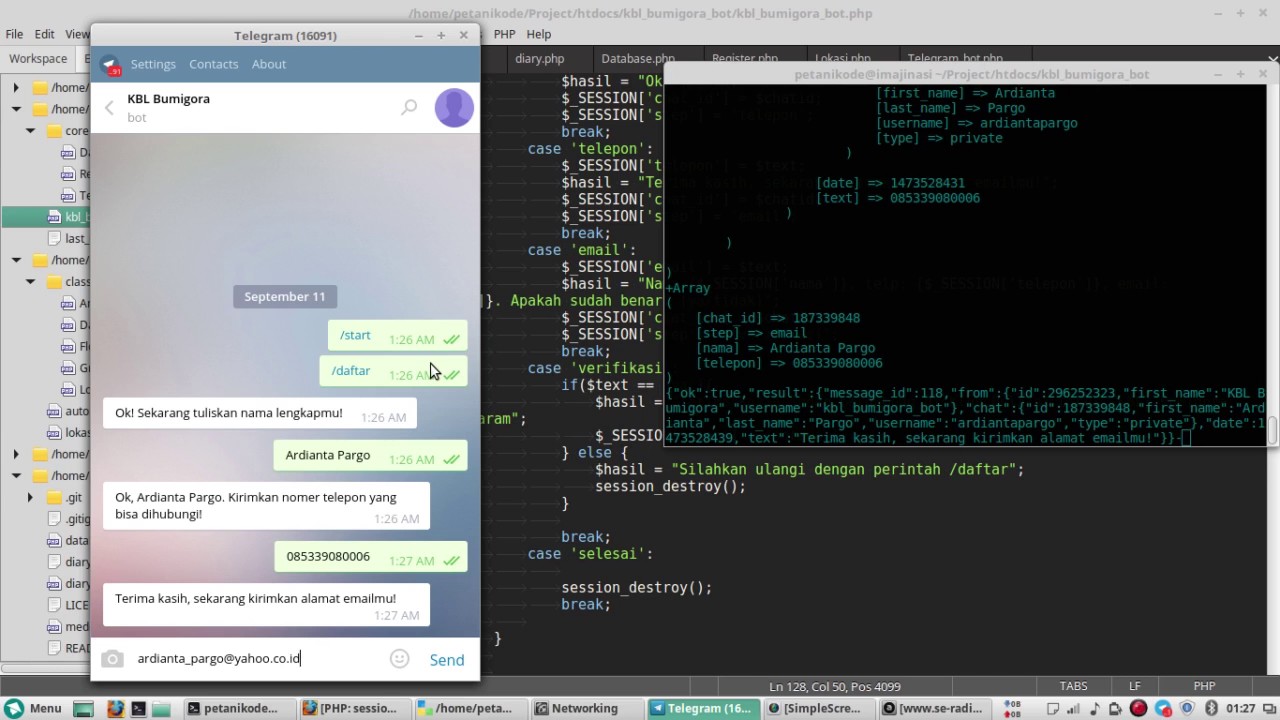Open the emoji picker in Telegram

tap(400, 658)
